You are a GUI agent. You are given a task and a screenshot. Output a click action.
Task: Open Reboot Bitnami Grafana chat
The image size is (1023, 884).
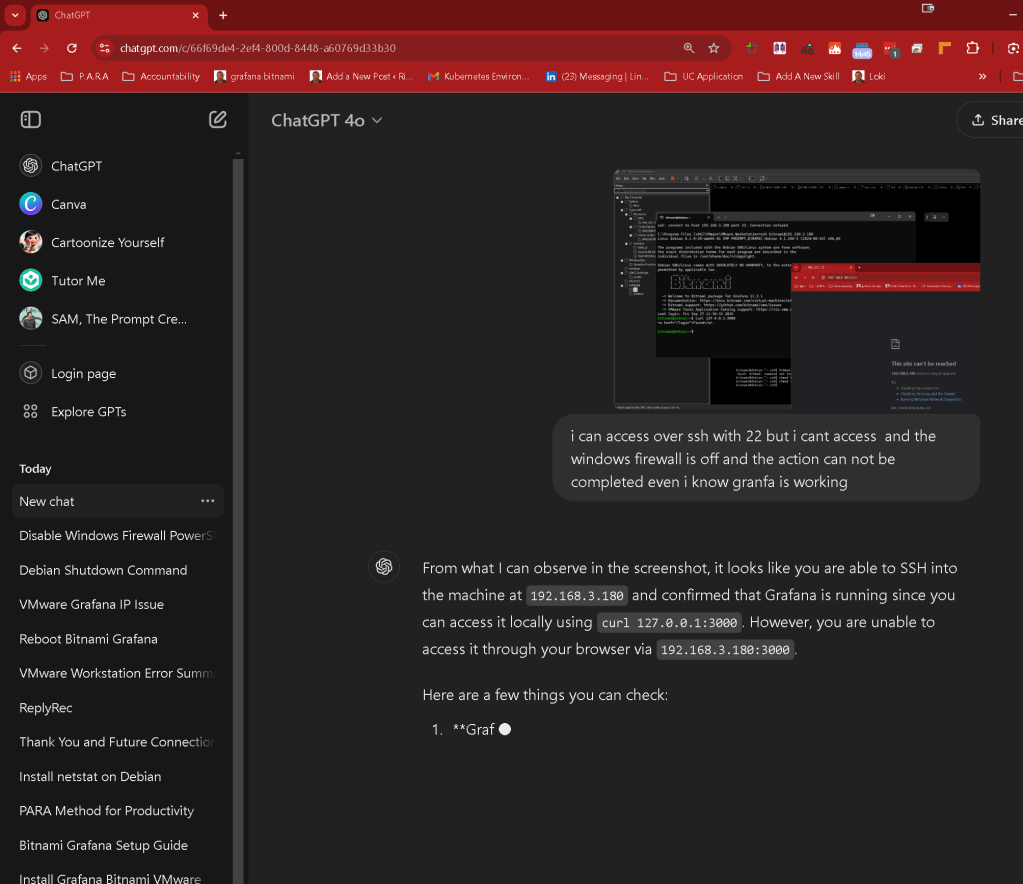click(88, 639)
